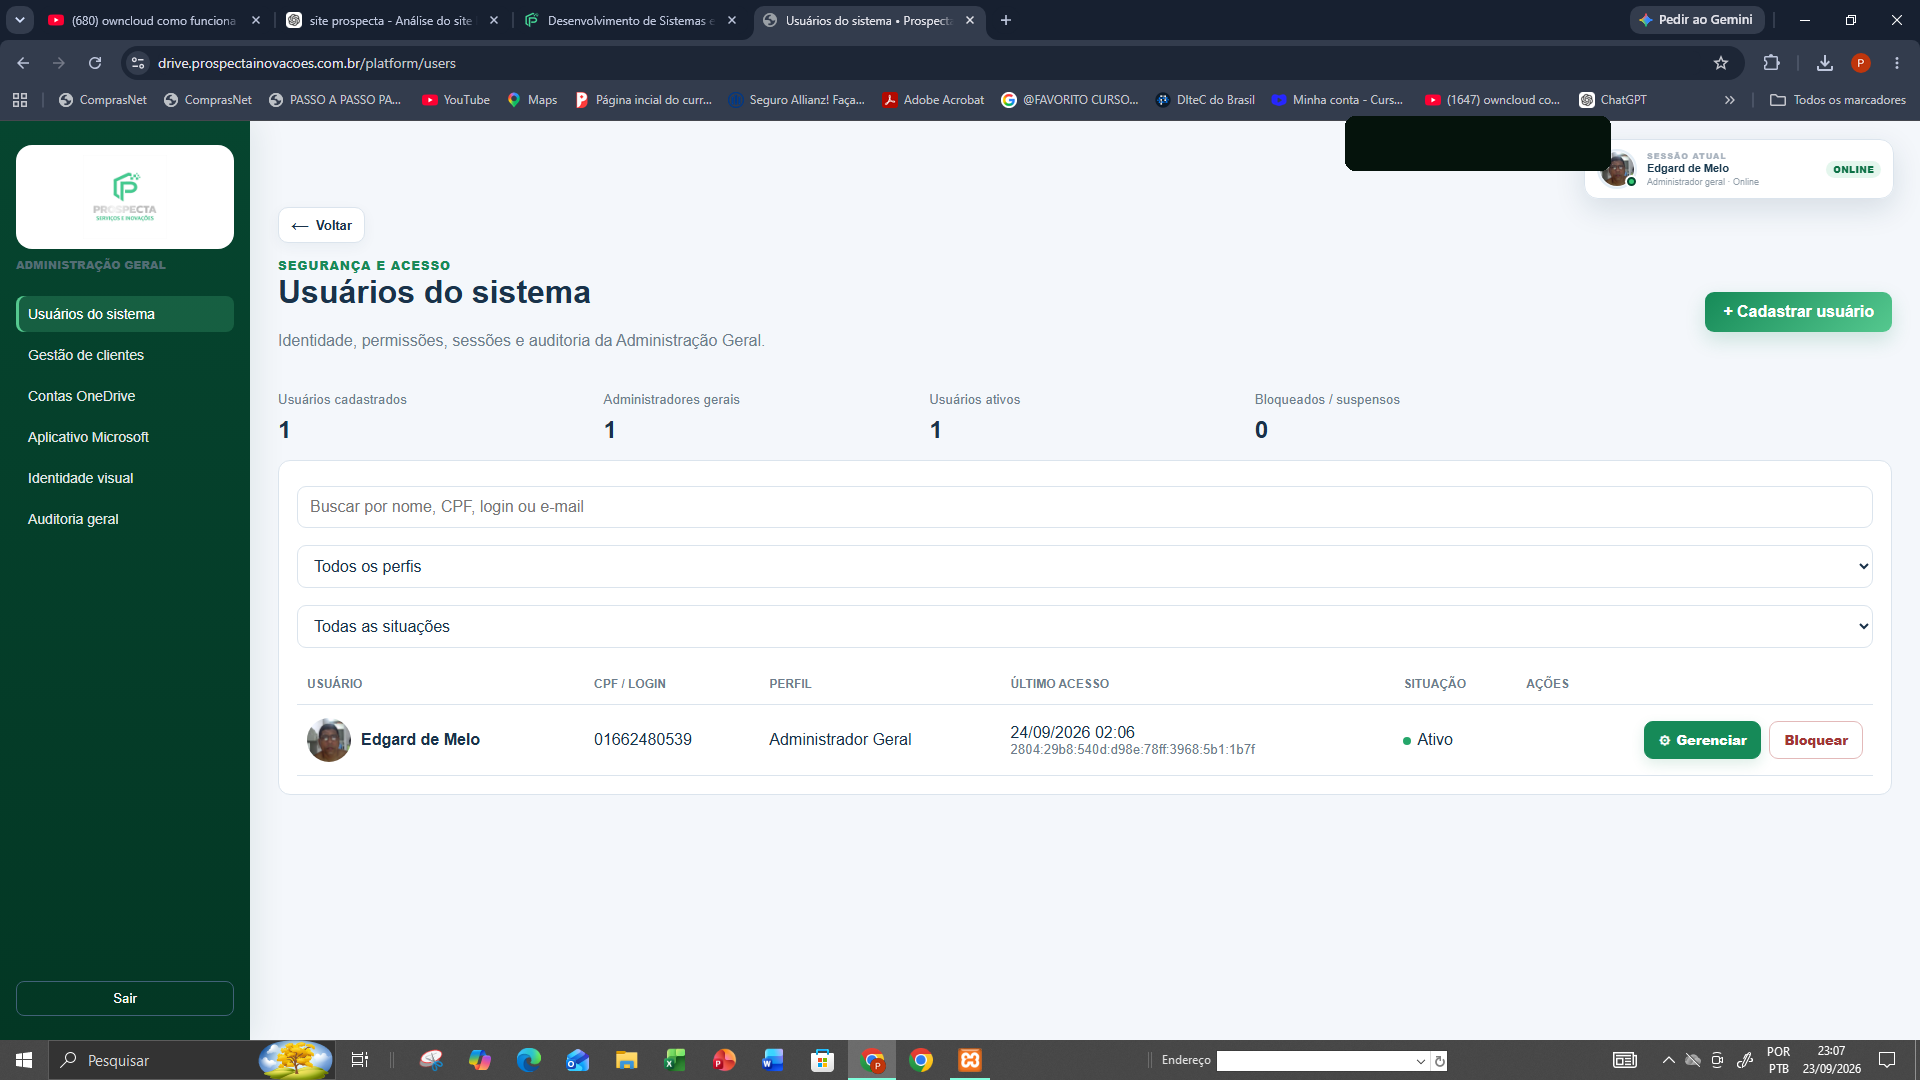Expand the Todas as situações dropdown

1084,626
